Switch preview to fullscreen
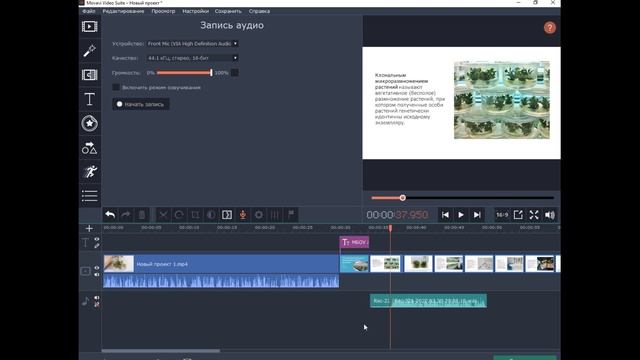 click(x=534, y=215)
